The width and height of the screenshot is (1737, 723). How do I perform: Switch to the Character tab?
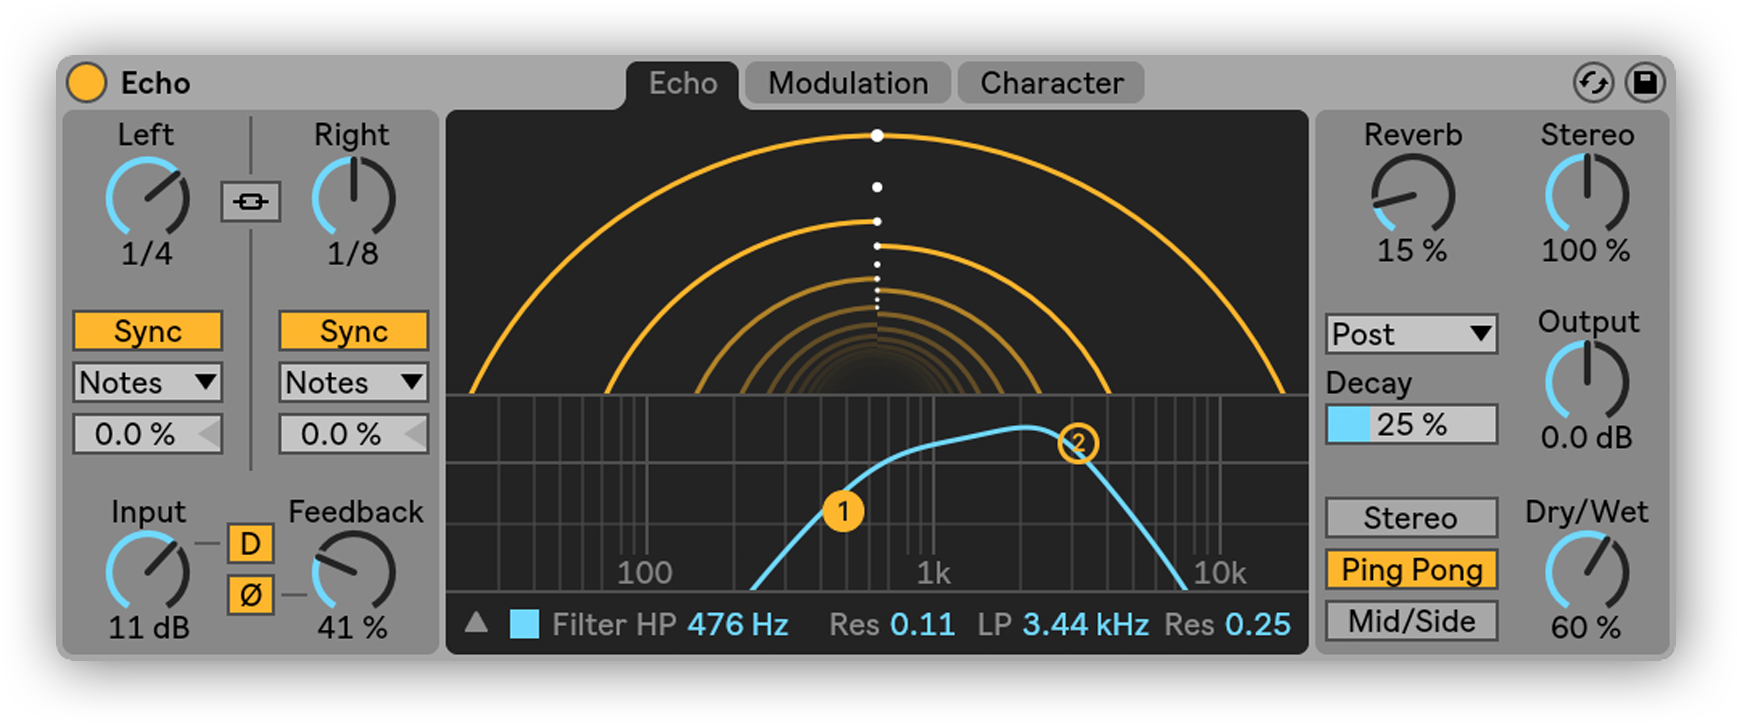[1051, 83]
